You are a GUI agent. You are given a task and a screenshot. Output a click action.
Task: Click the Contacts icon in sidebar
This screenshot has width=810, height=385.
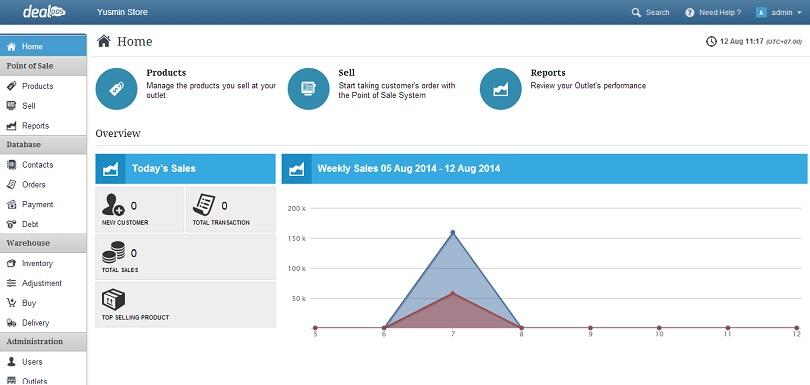click(x=11, y=165)
